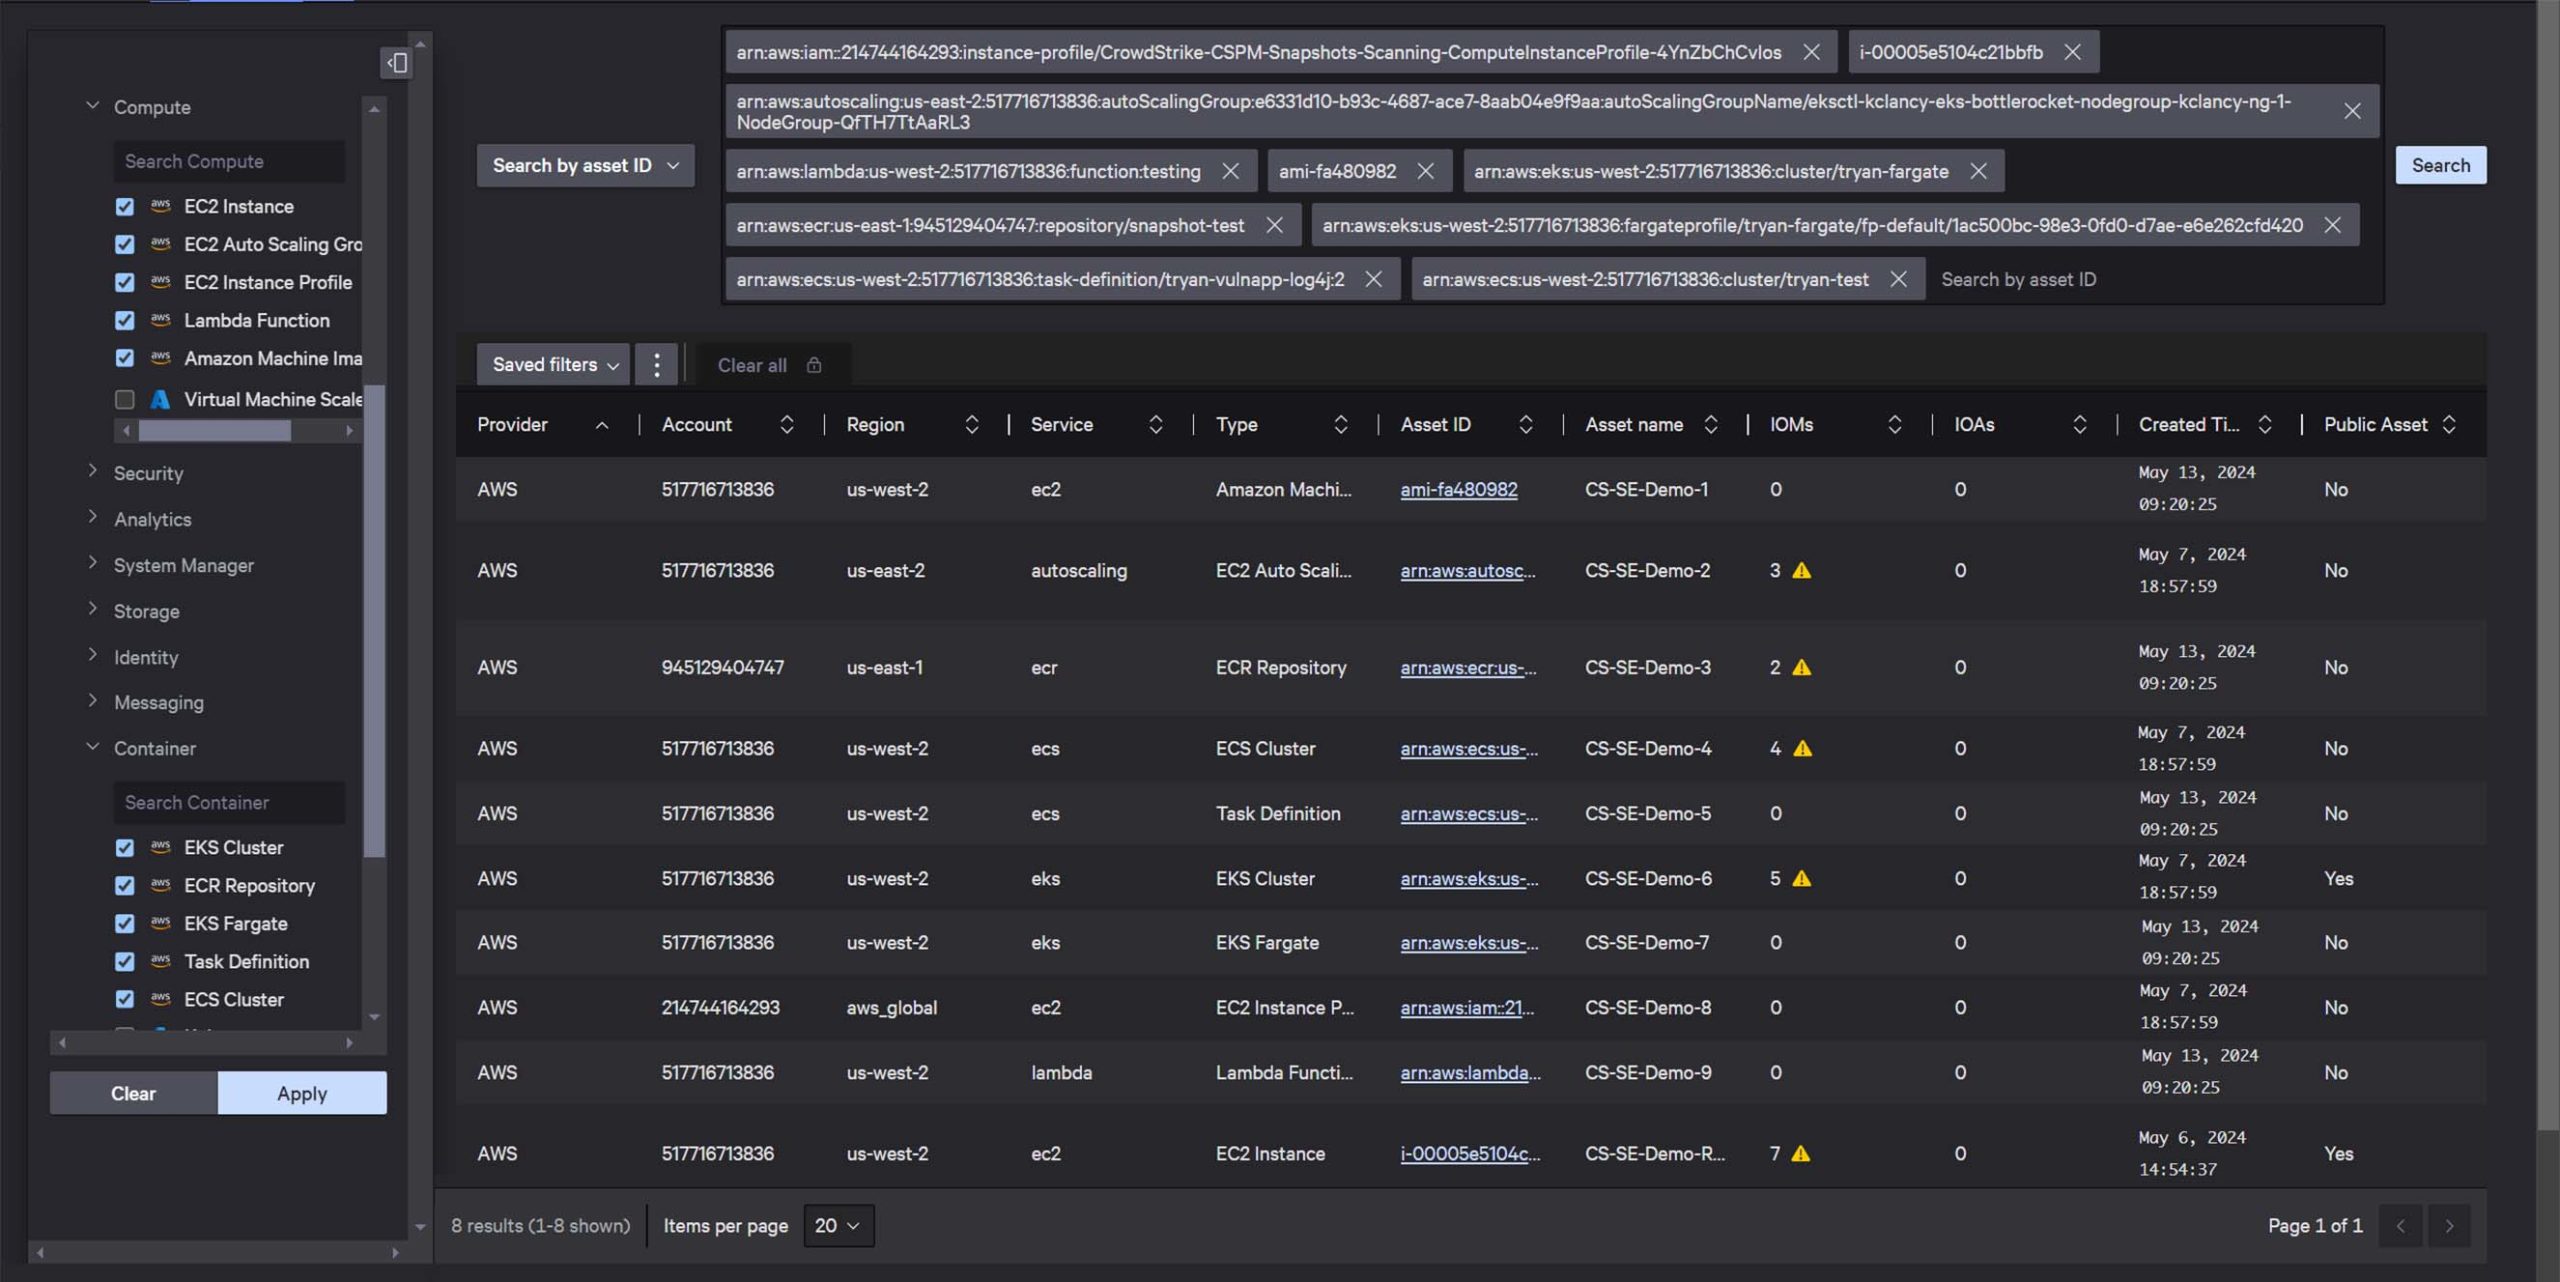Remove the lambda function:testing chip
Image resolution: width=2560 pixels, height=1282 pixels.
(x=1230, y=171)
